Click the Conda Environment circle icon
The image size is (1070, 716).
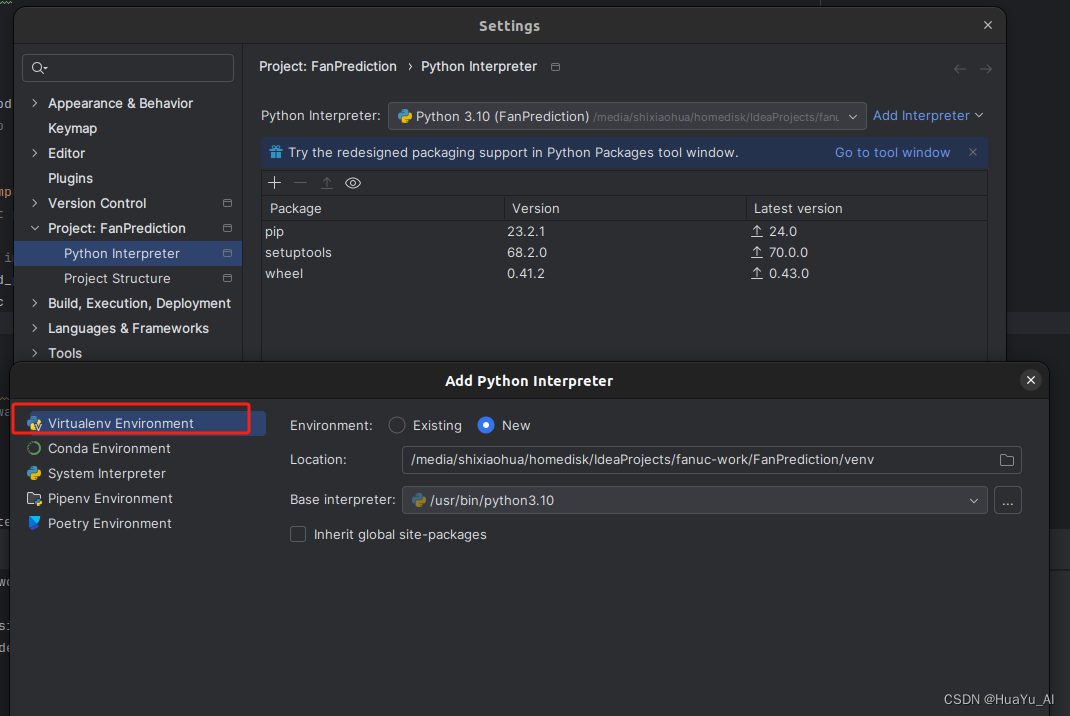(34, 448)
